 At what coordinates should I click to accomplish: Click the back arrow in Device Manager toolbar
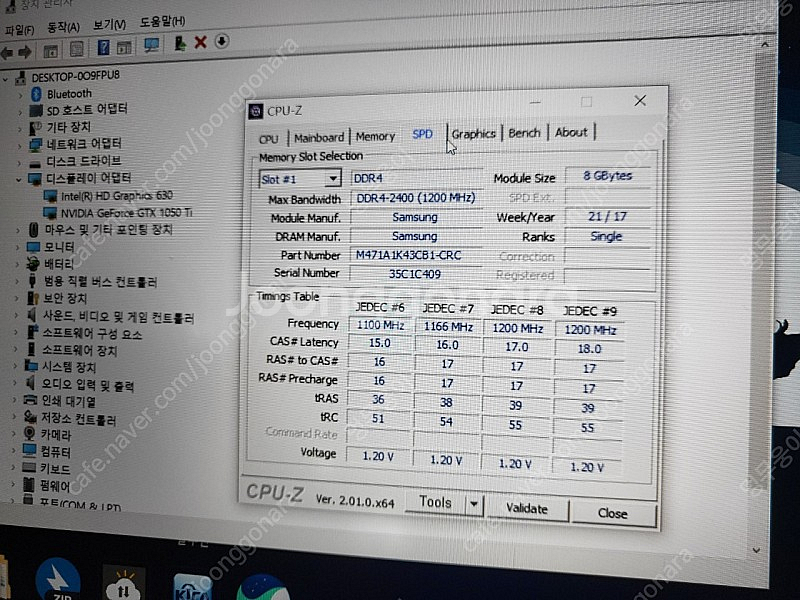(6, 52)
